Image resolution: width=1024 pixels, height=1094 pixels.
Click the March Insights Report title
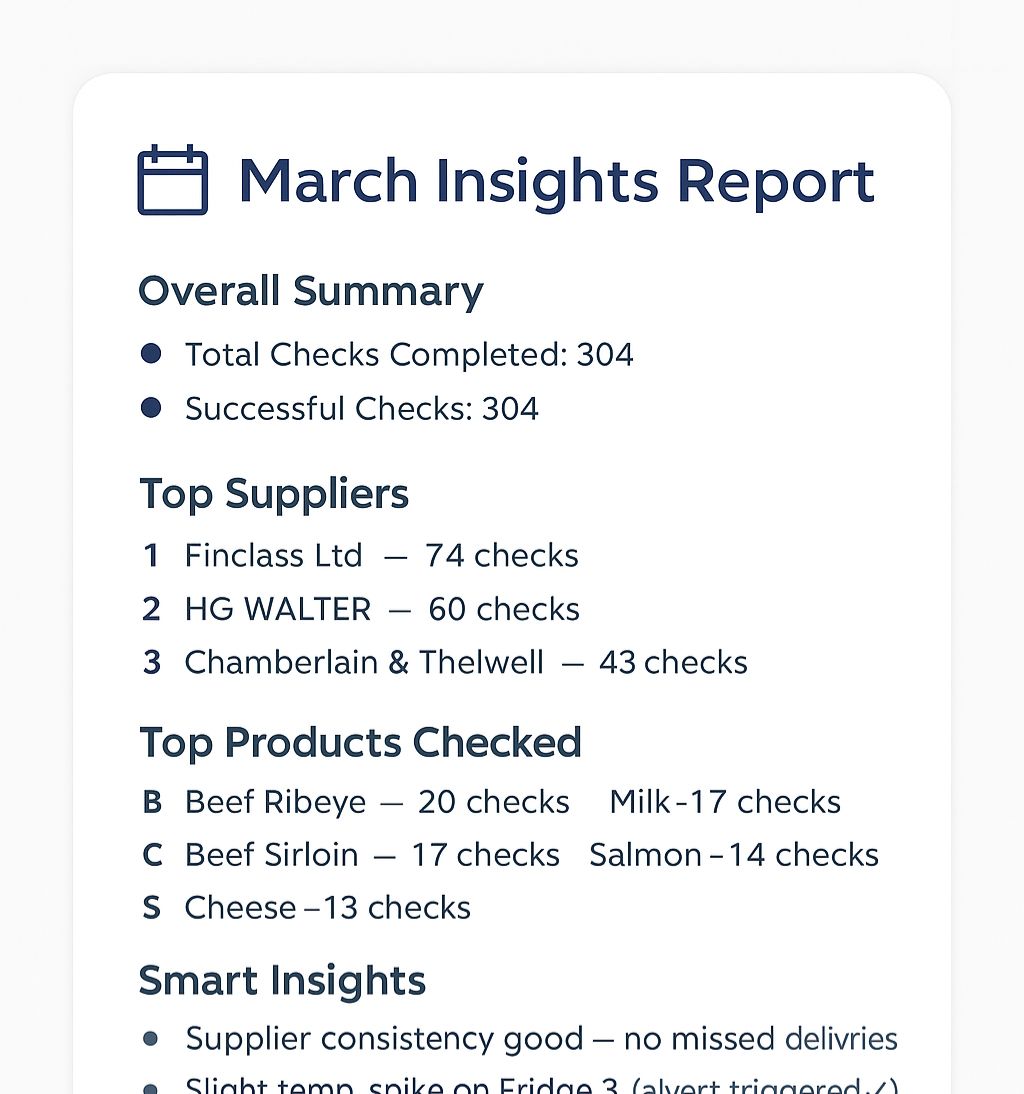[x=556, y=183]
